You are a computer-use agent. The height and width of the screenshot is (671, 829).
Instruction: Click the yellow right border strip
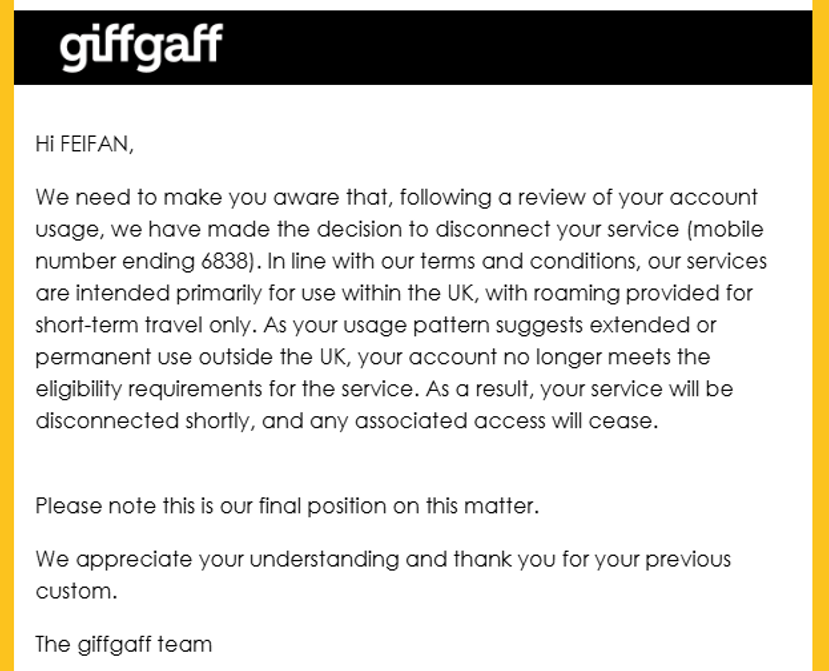click(821, 335)
